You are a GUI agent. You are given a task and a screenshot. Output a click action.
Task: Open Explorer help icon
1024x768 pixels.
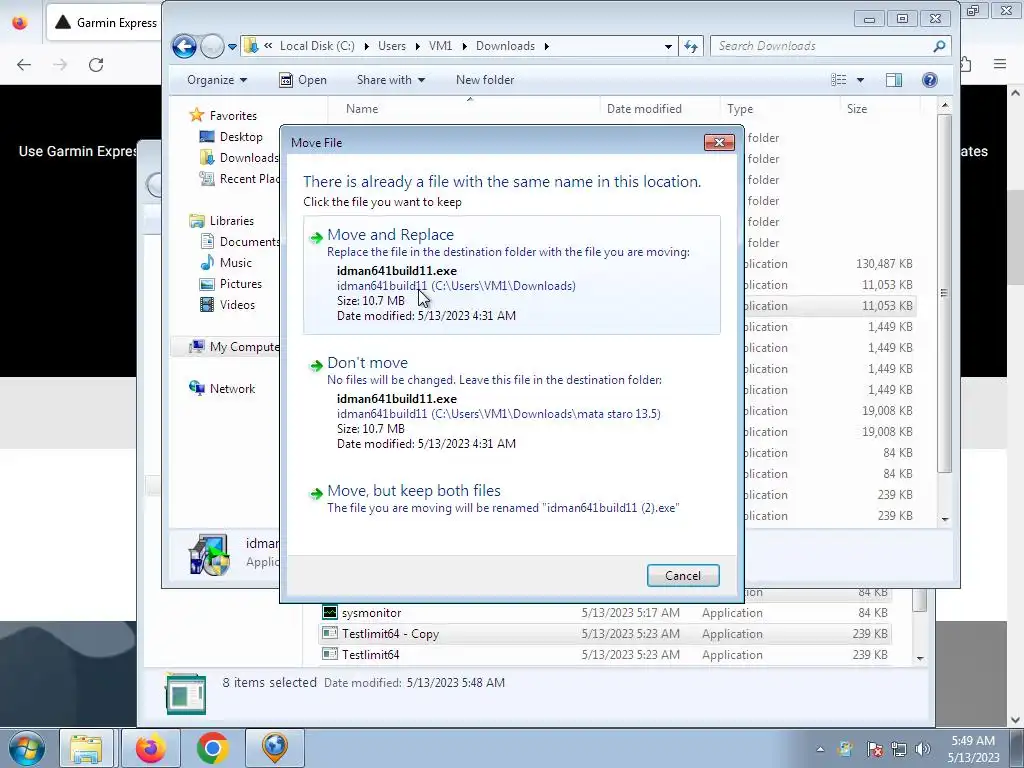[929, 80]
